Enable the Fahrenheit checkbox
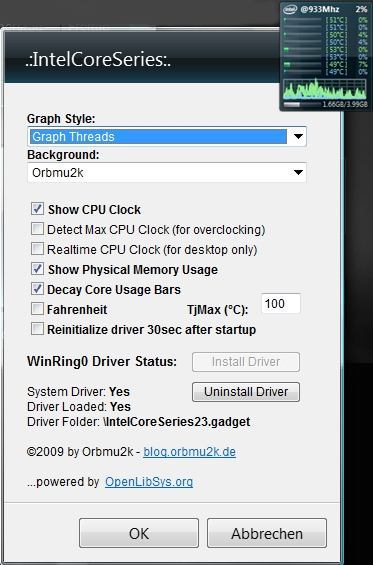This screenshot has width=373, height=565. [x=37, y=309]
